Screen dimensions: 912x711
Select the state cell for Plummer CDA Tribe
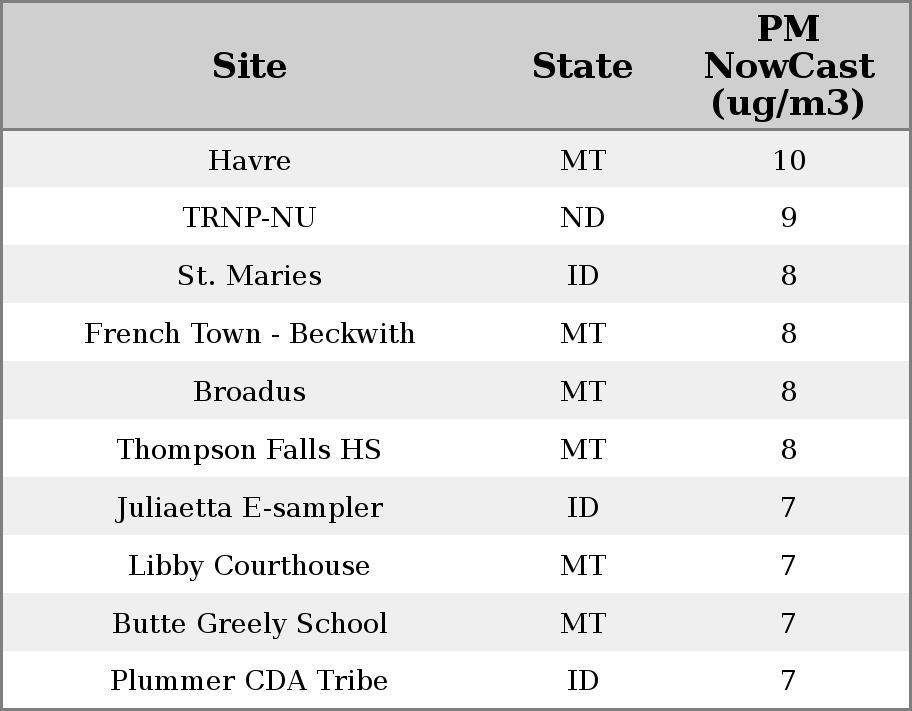582,681
